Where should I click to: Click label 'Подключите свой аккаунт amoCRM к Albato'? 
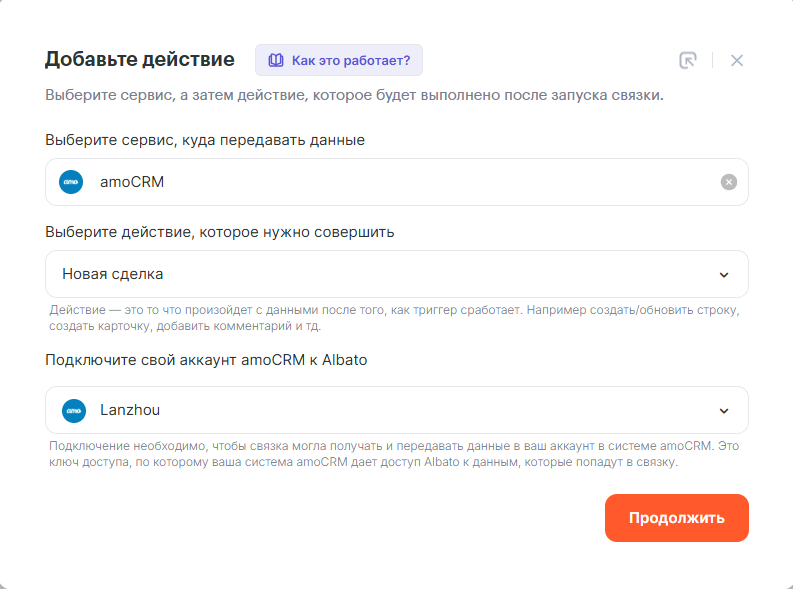[x=206, y=360]
